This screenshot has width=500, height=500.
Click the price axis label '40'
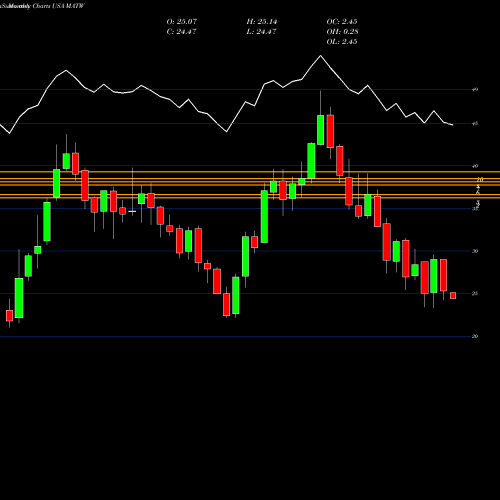[x=475, y=166]
